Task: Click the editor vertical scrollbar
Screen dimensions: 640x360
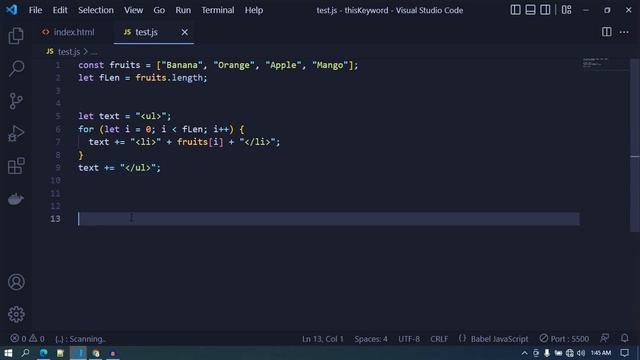Action: (x=635, y=145)
